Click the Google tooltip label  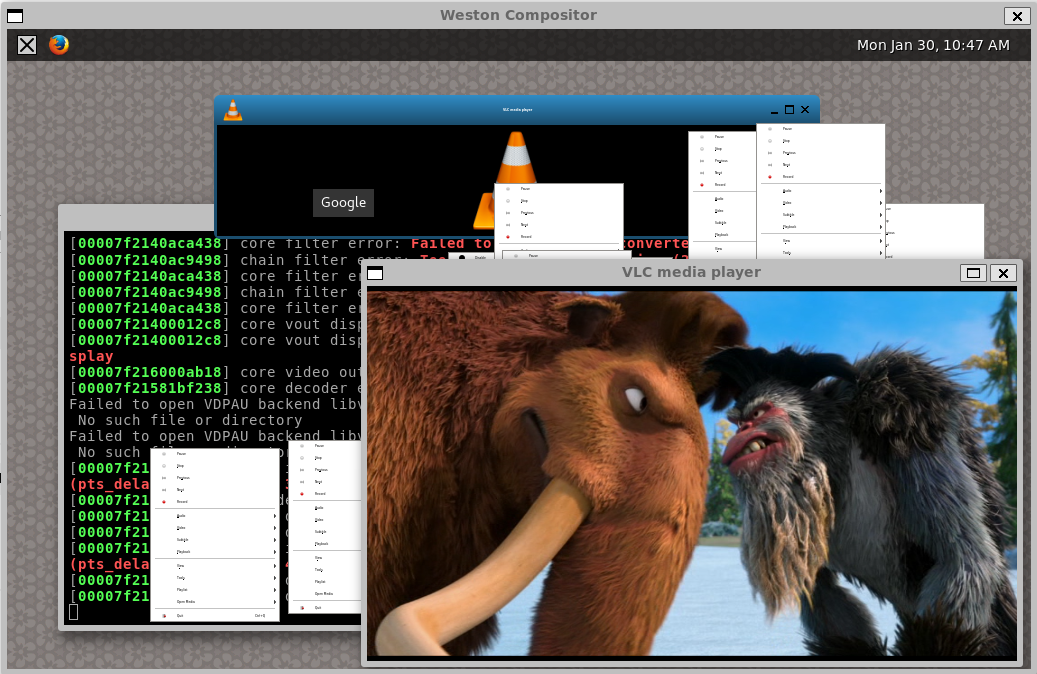pos(343,202)
